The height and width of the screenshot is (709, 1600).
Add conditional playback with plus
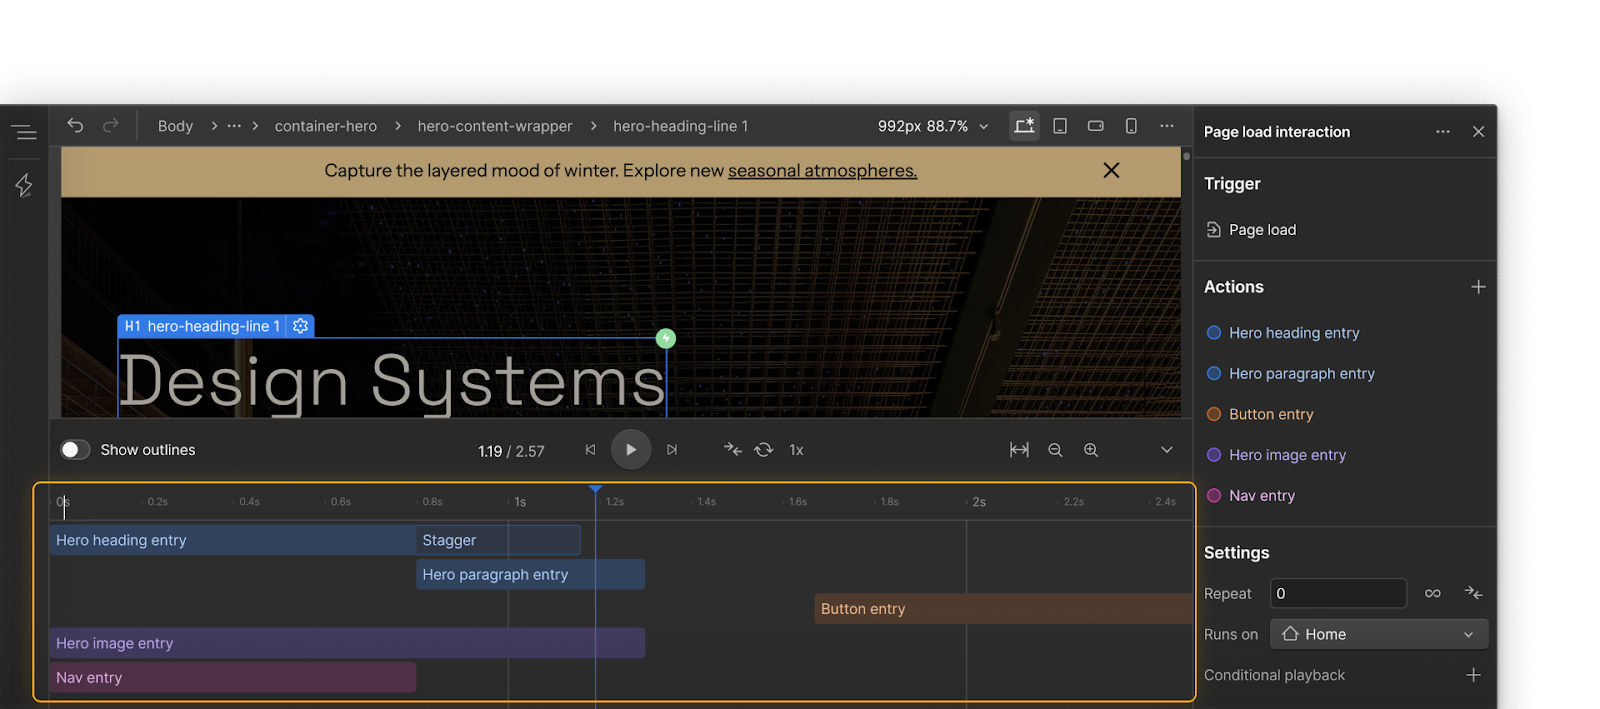1473,675
